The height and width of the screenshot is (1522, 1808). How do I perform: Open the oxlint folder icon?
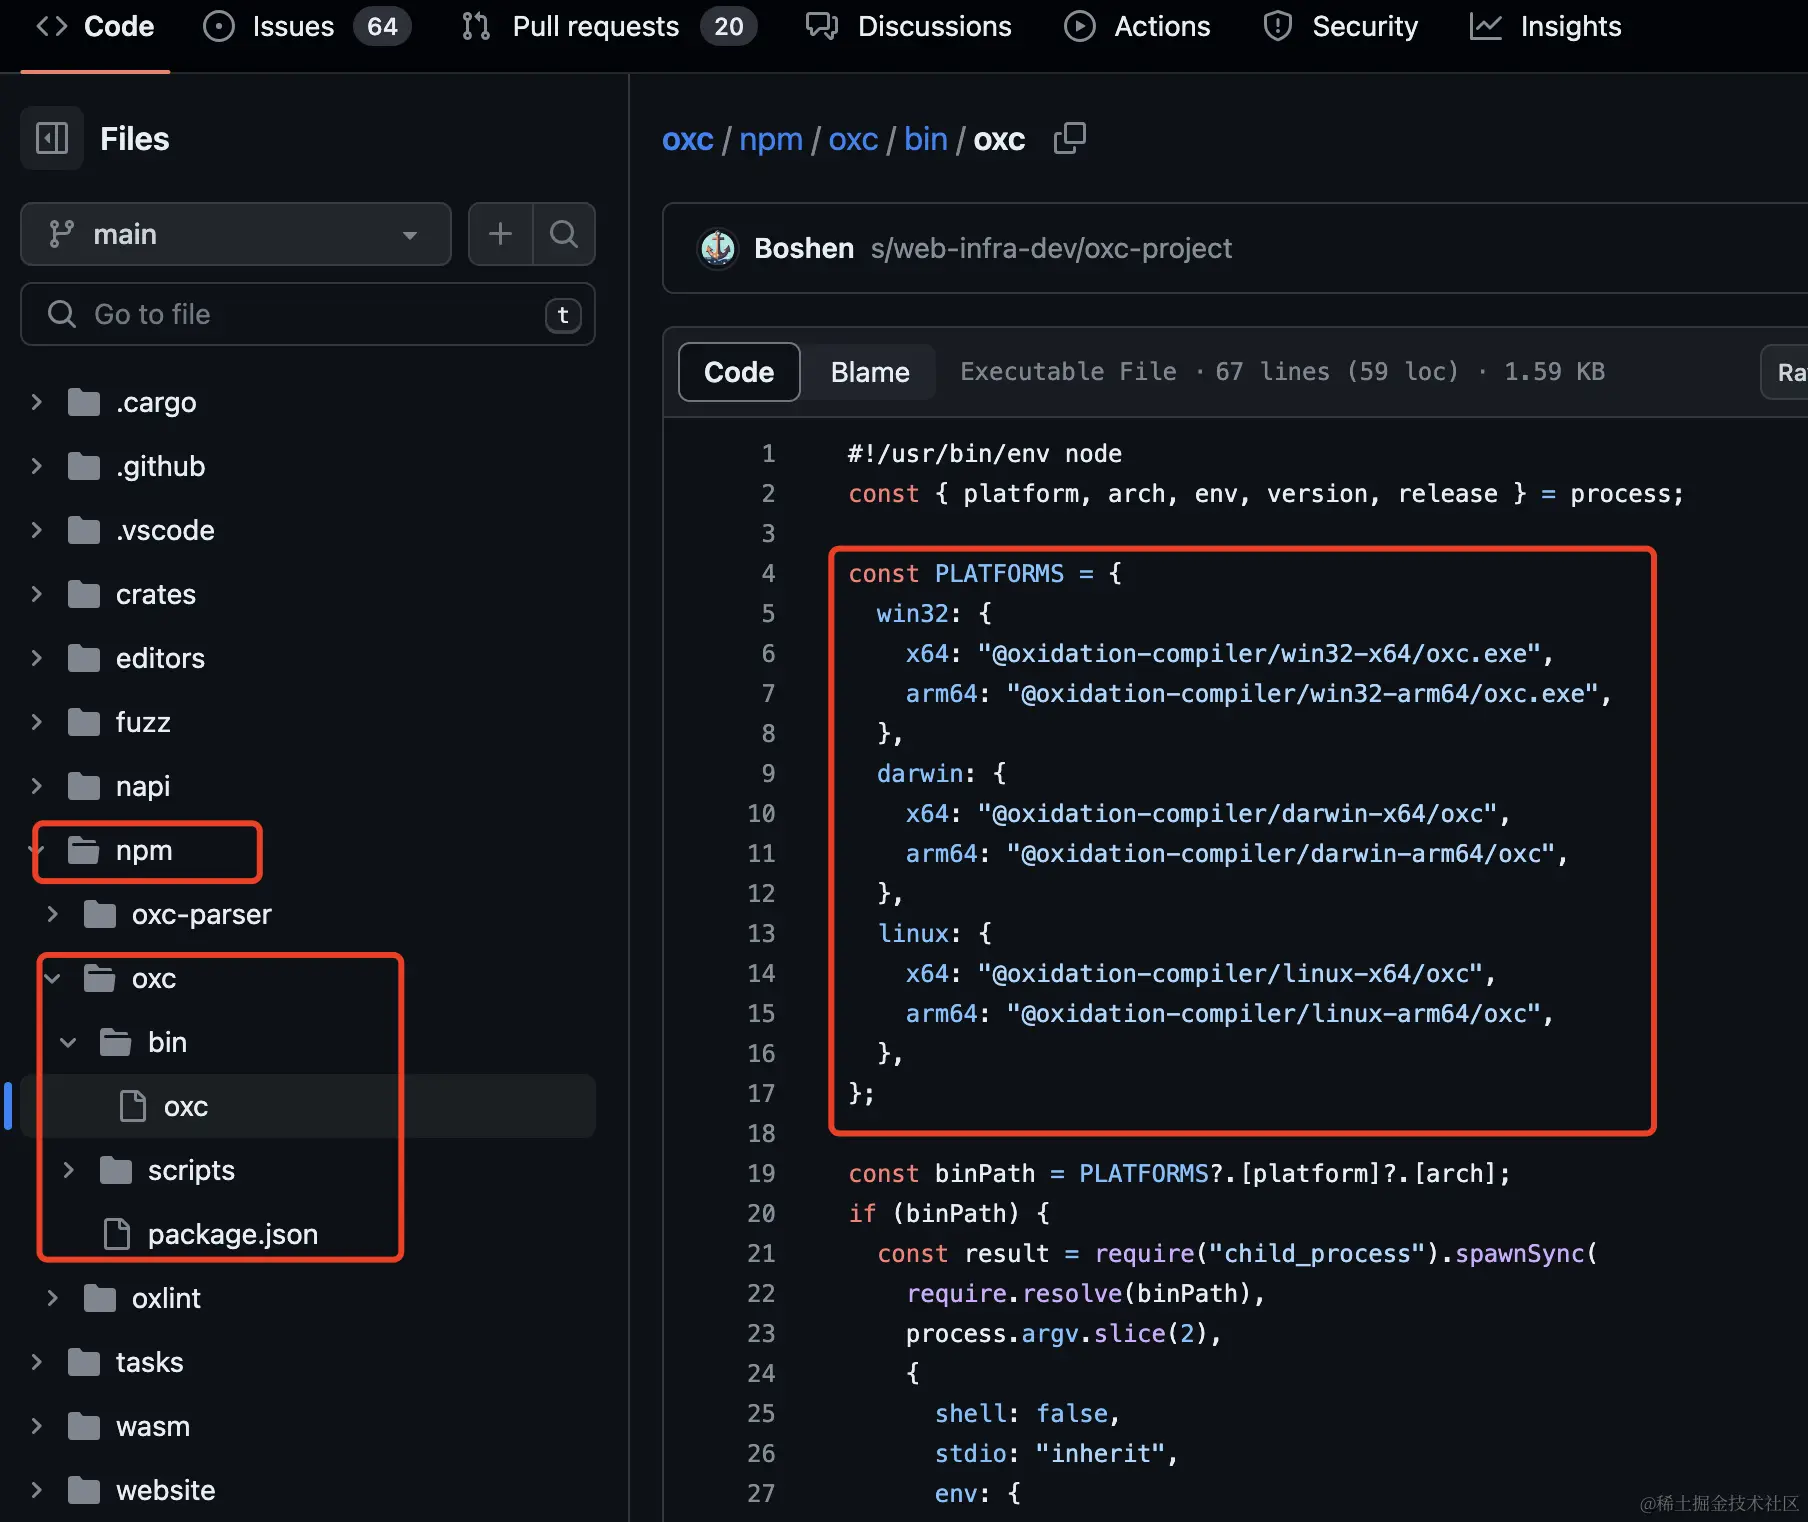point(100,1298)
